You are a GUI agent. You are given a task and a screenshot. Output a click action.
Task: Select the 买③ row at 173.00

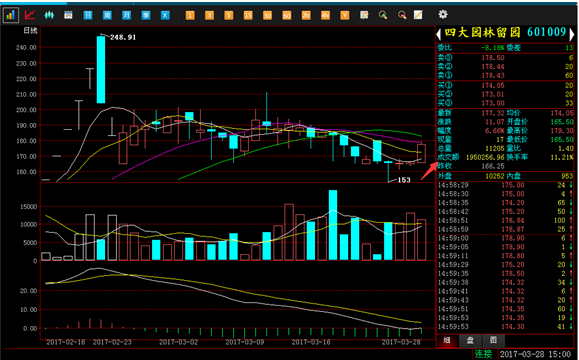[505, 103]
